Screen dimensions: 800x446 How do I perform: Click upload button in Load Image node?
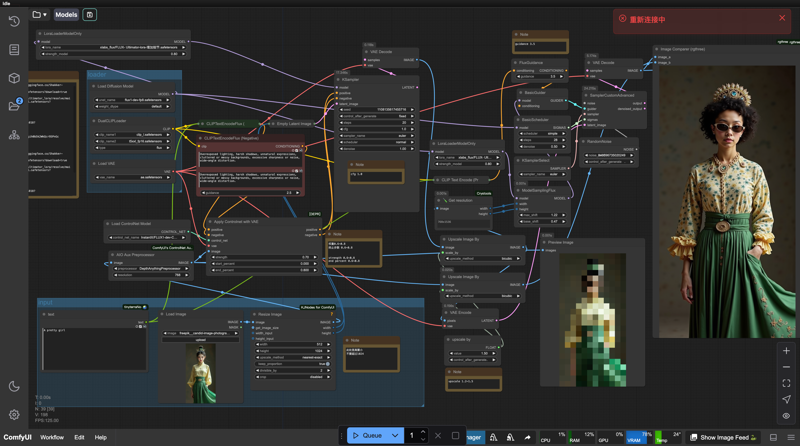click(201, 339)
